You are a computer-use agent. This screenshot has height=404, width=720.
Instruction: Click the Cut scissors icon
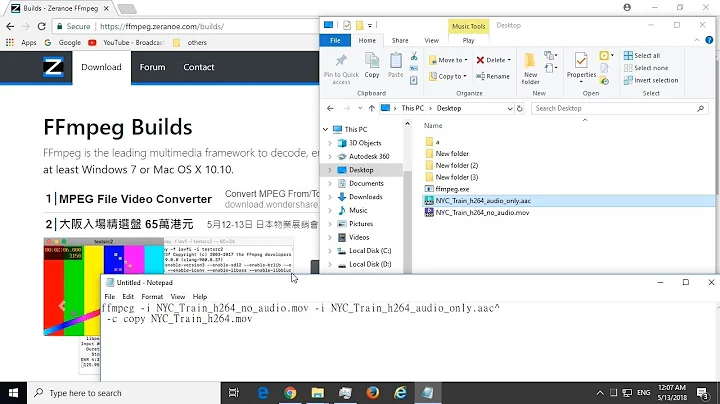pyautogui.click(x=414, y=56)
